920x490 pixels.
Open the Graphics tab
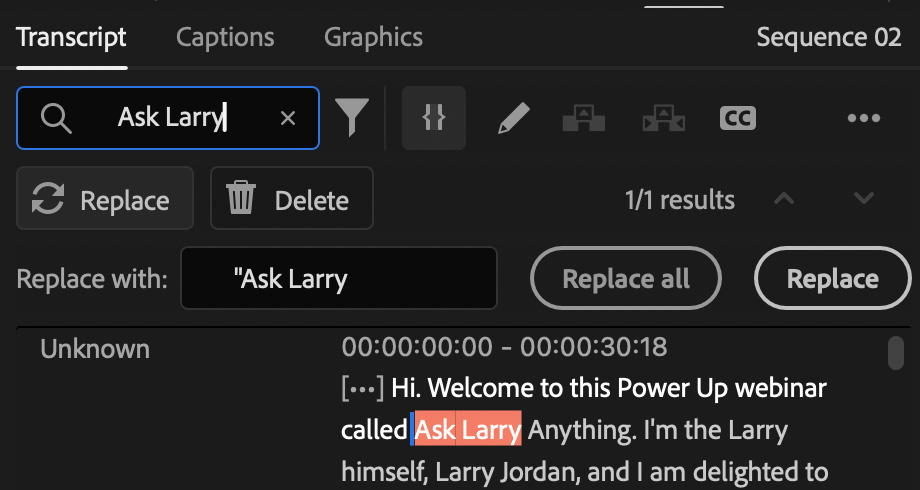373,38
